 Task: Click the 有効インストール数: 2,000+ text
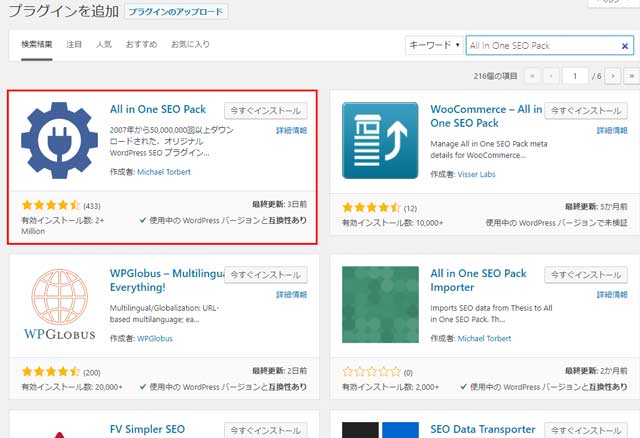click(x=391, y=387)
